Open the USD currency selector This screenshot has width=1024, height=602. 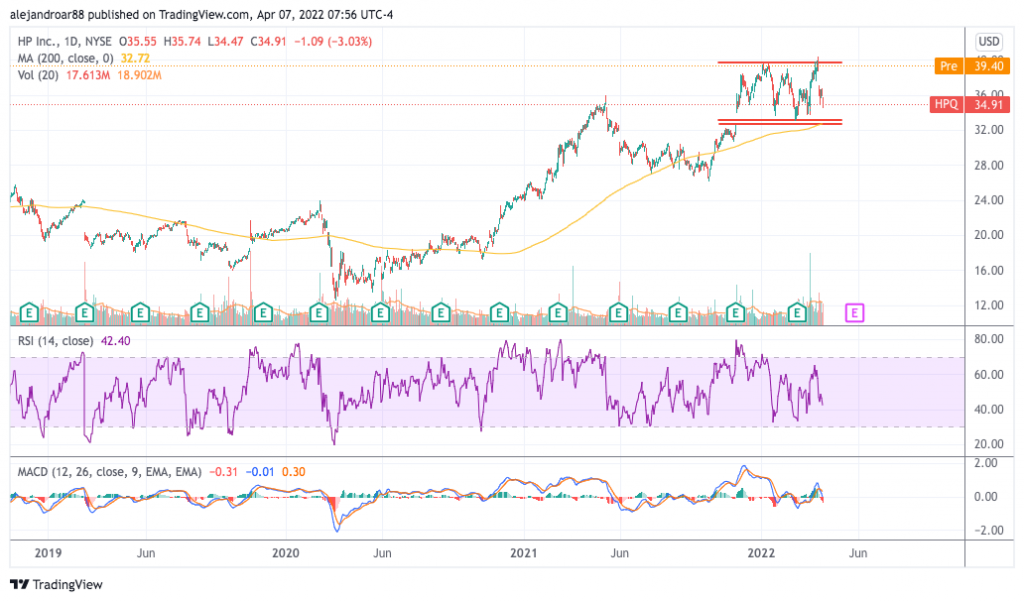(988, 42)
